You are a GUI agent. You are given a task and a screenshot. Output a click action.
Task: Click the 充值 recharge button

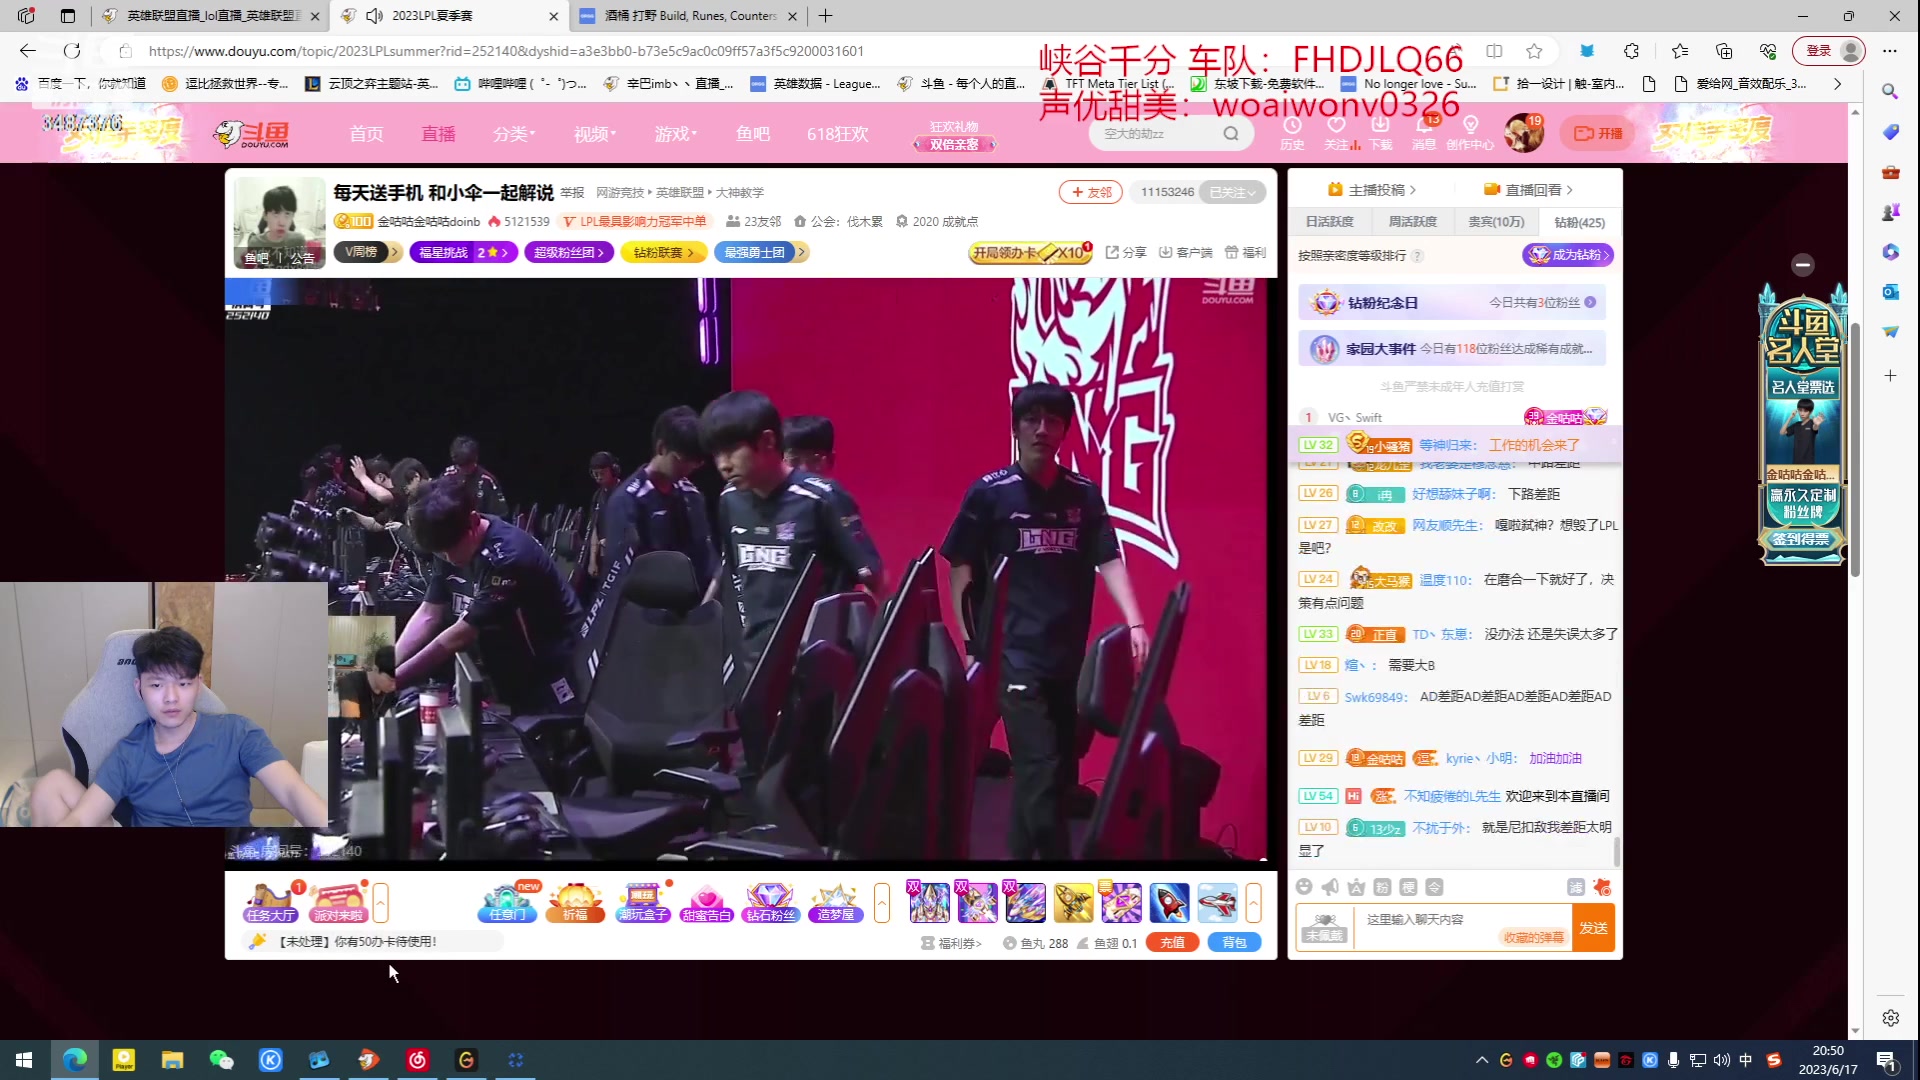[x=1172, y=942]
